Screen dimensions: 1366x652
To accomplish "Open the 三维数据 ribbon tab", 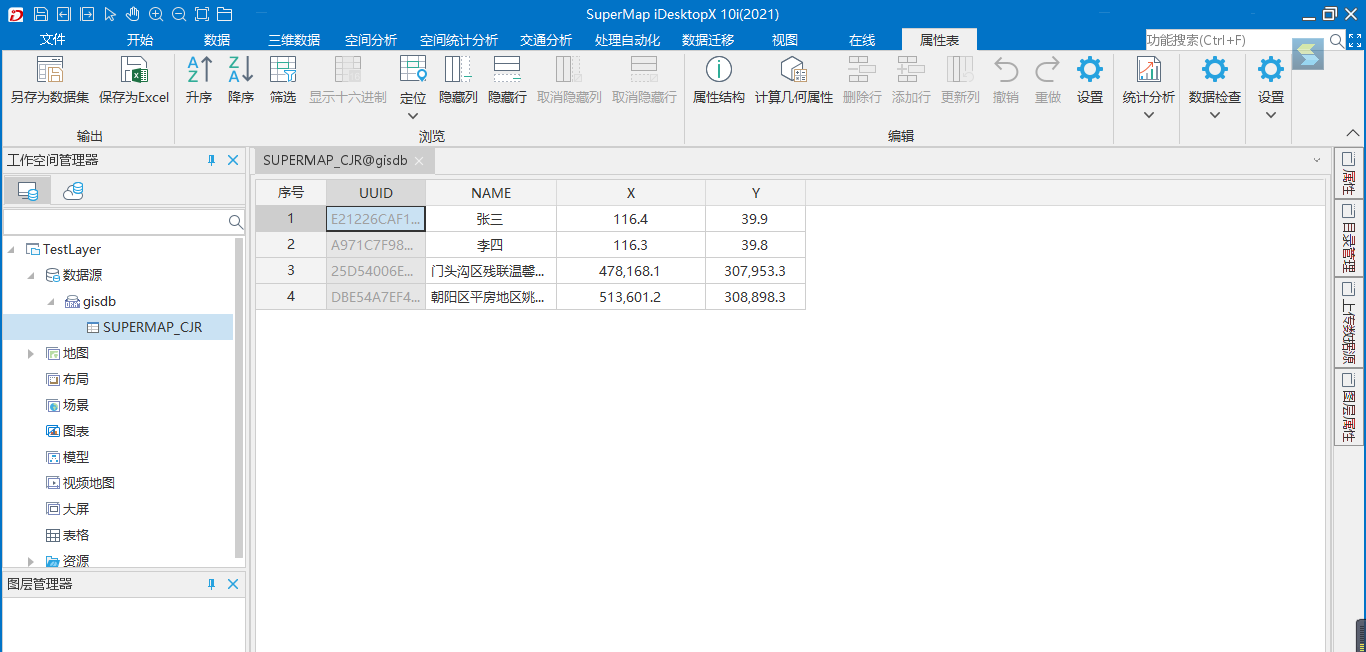I will point(294,40).
